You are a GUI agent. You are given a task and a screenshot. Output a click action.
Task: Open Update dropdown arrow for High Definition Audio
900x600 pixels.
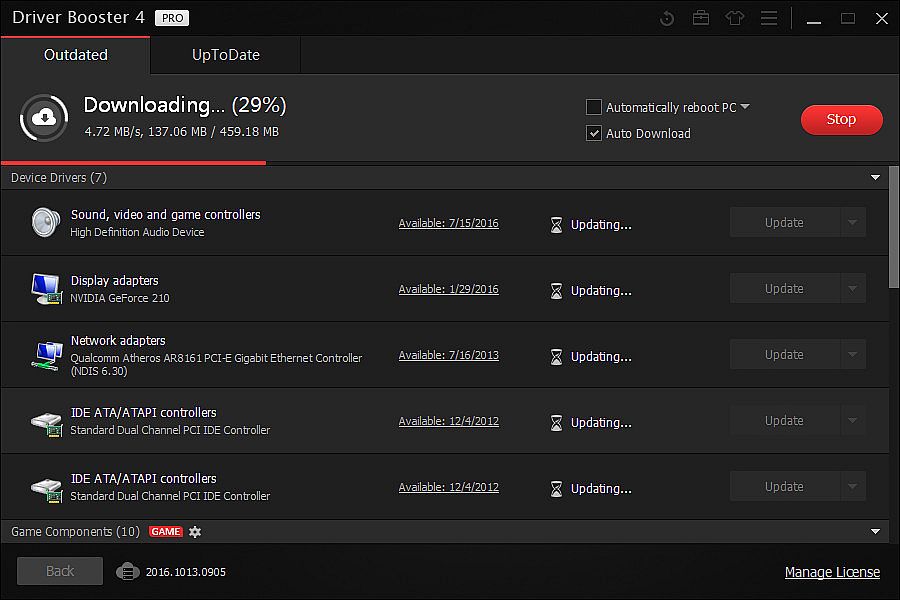pyautogui.click(x=853, y=222)
